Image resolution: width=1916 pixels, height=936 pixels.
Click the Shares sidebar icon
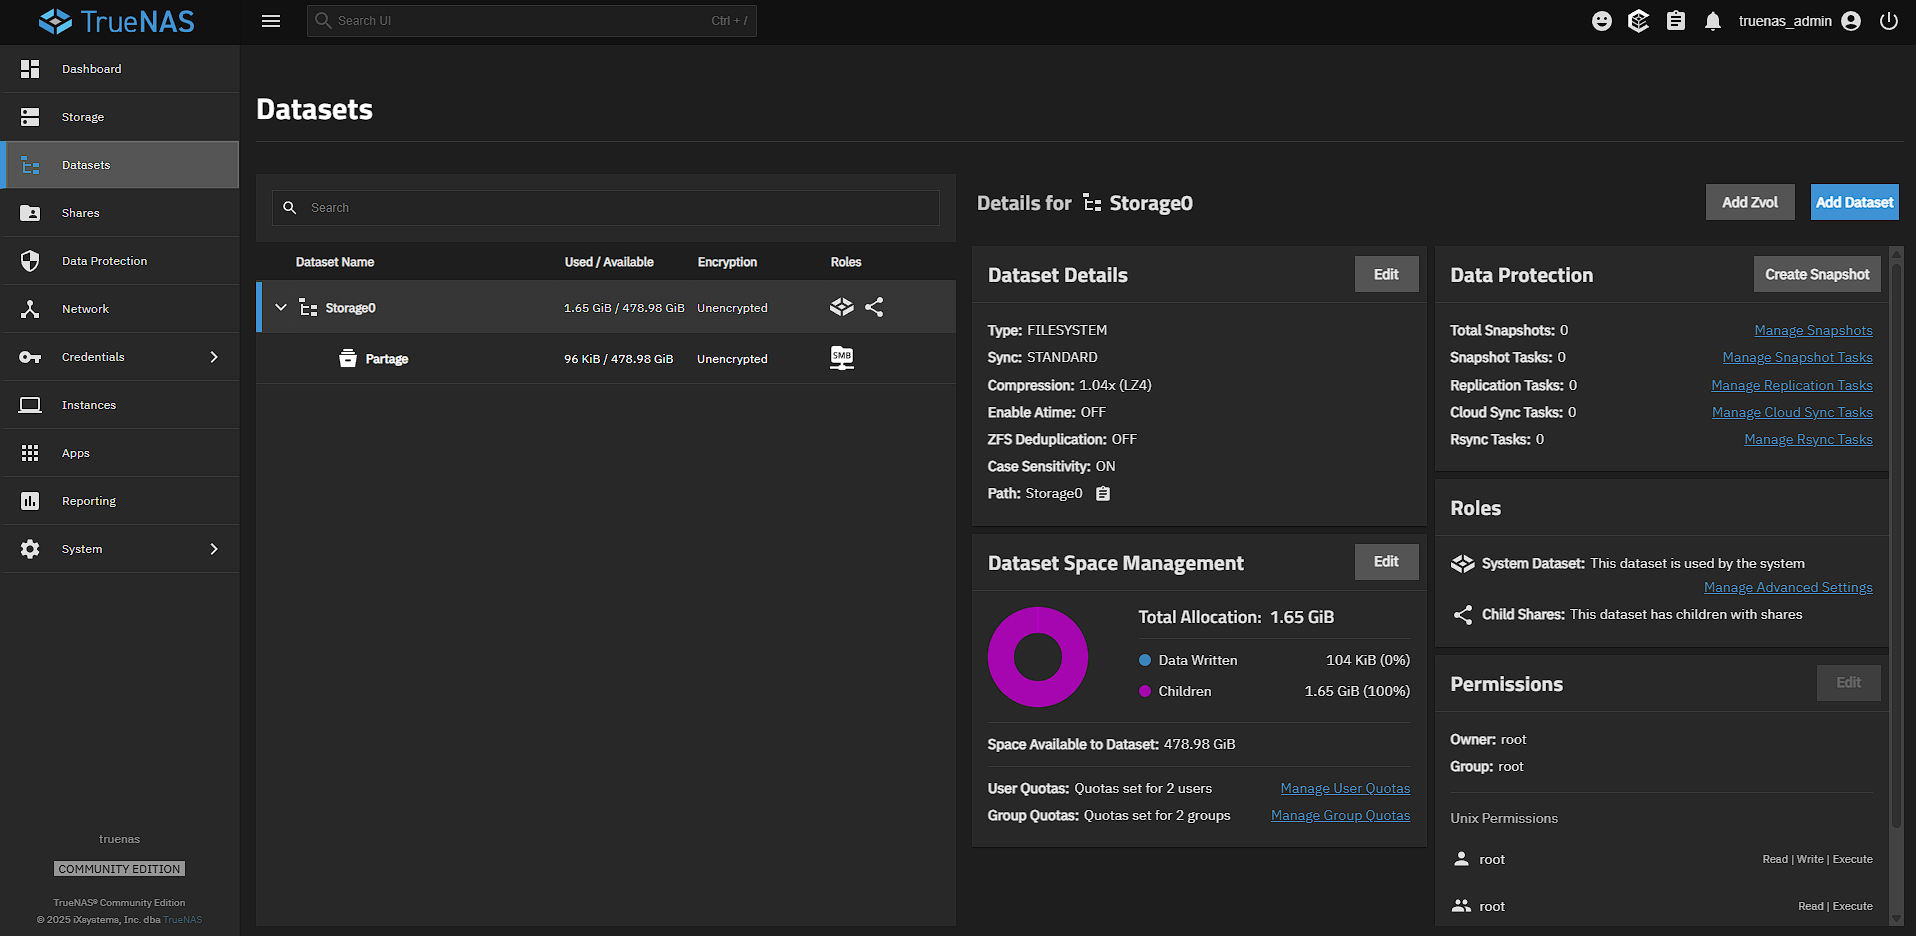click(x=30, y=213)
